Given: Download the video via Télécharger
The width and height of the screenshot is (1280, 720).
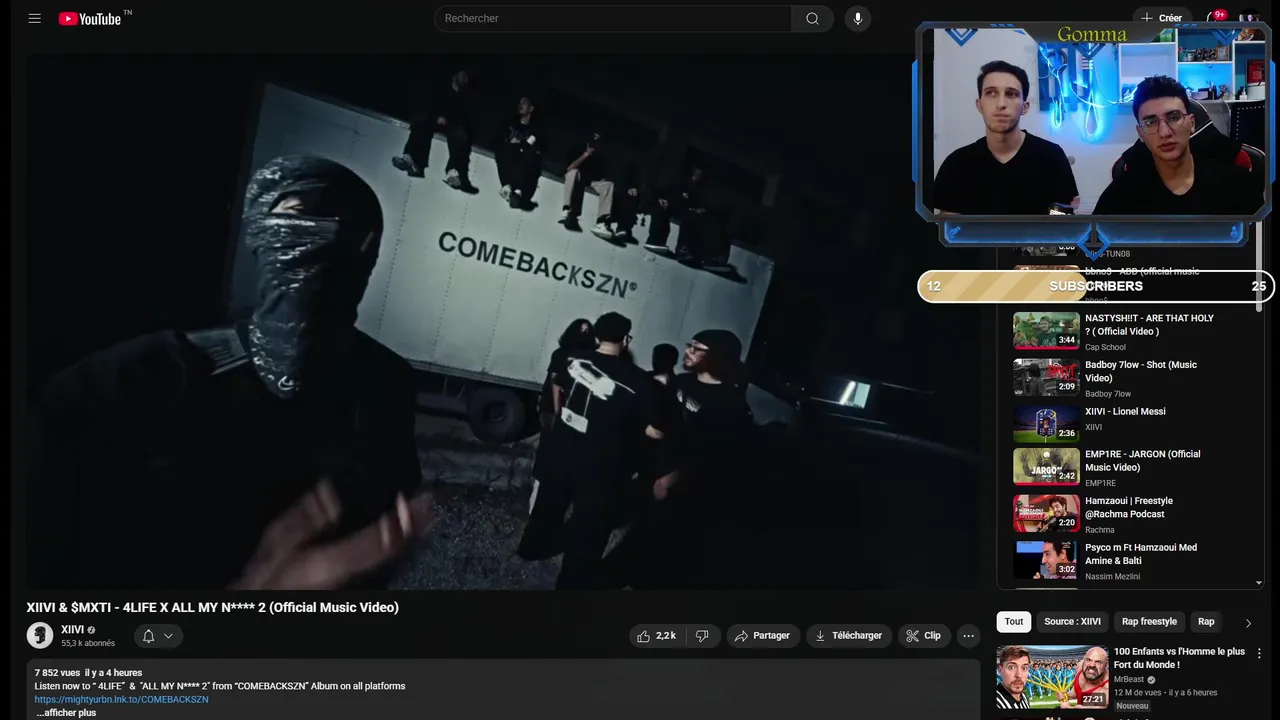Looking at the screenshot, I should pos(849,636).
